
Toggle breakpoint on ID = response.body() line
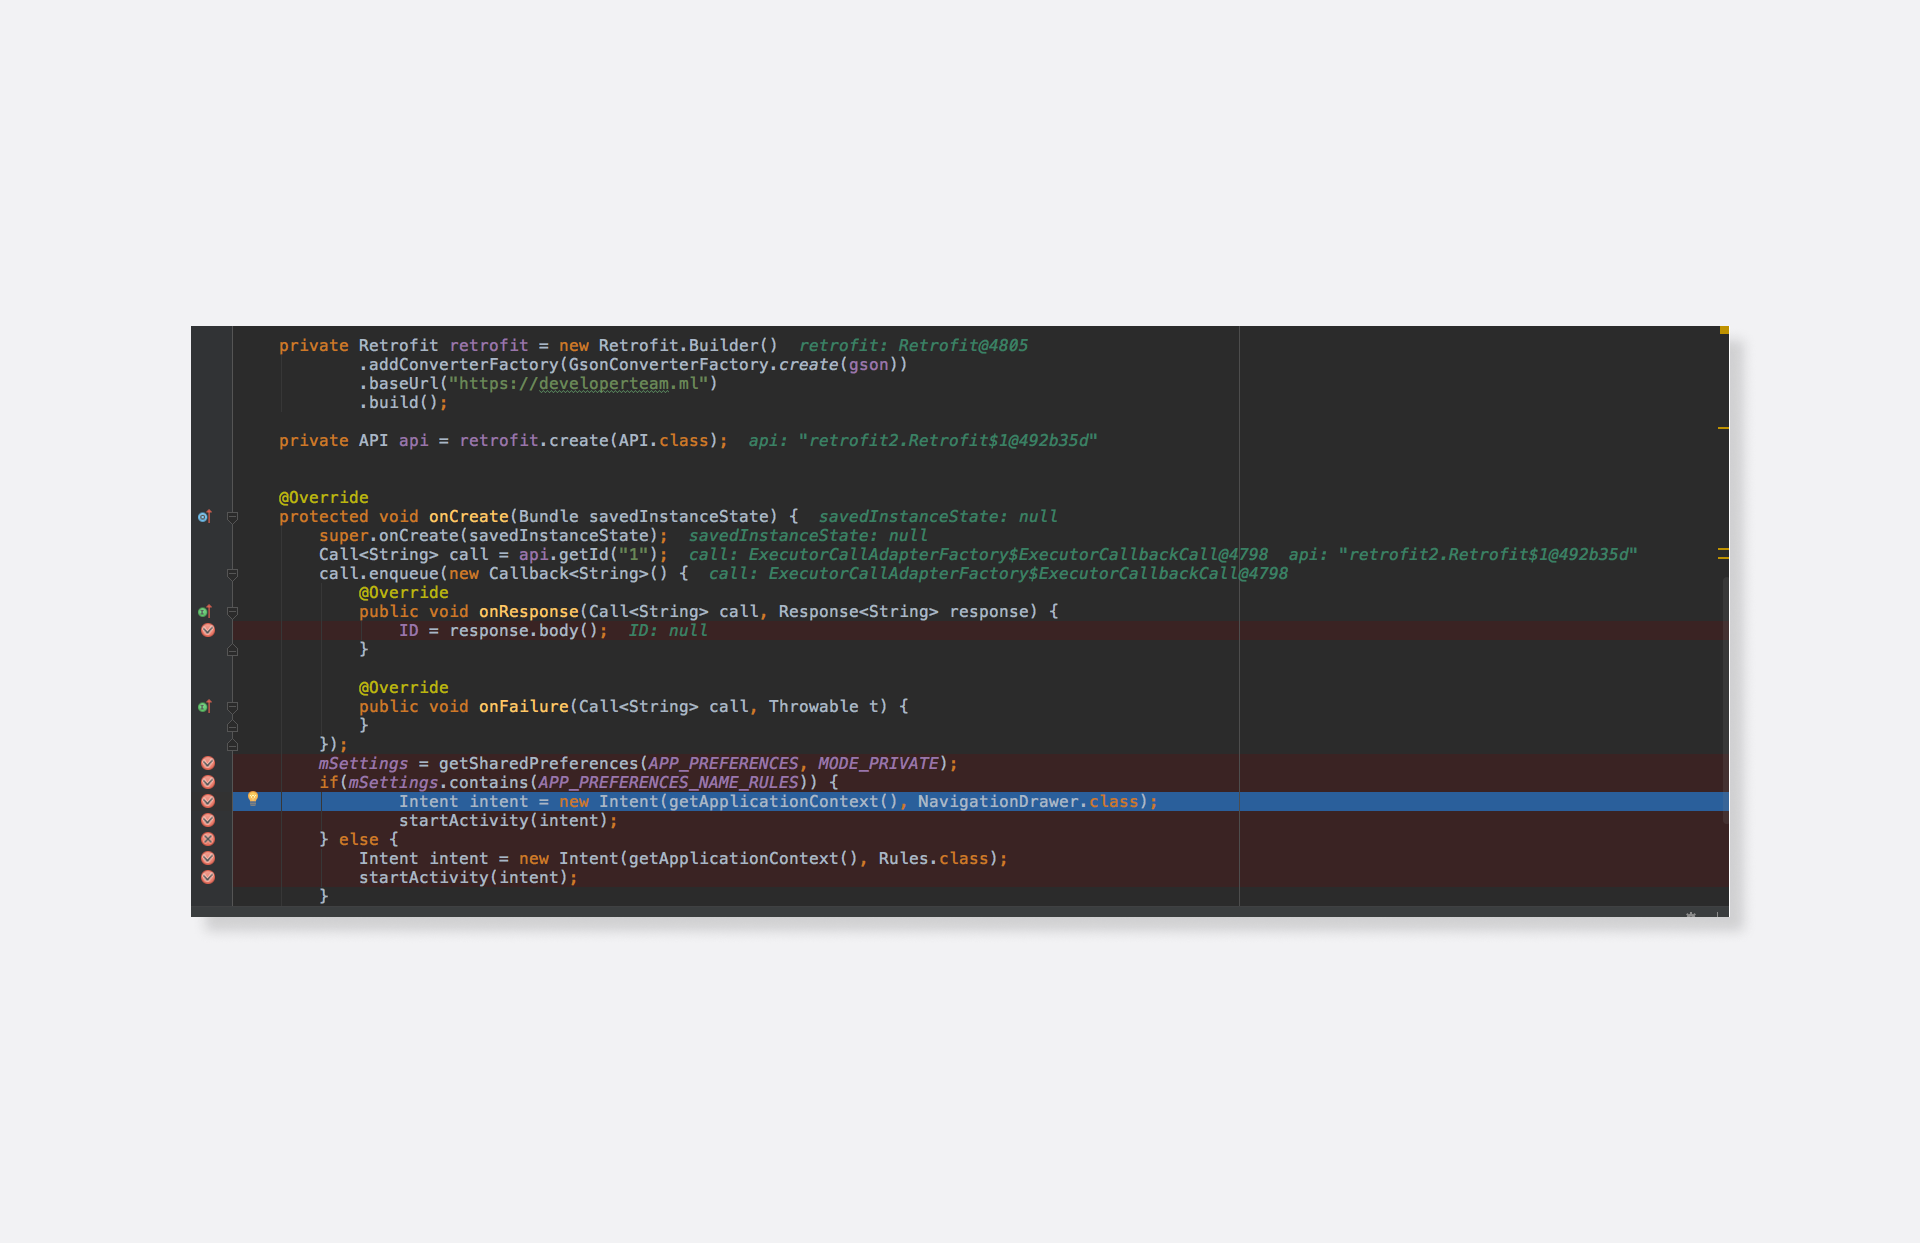click(208, 630)
